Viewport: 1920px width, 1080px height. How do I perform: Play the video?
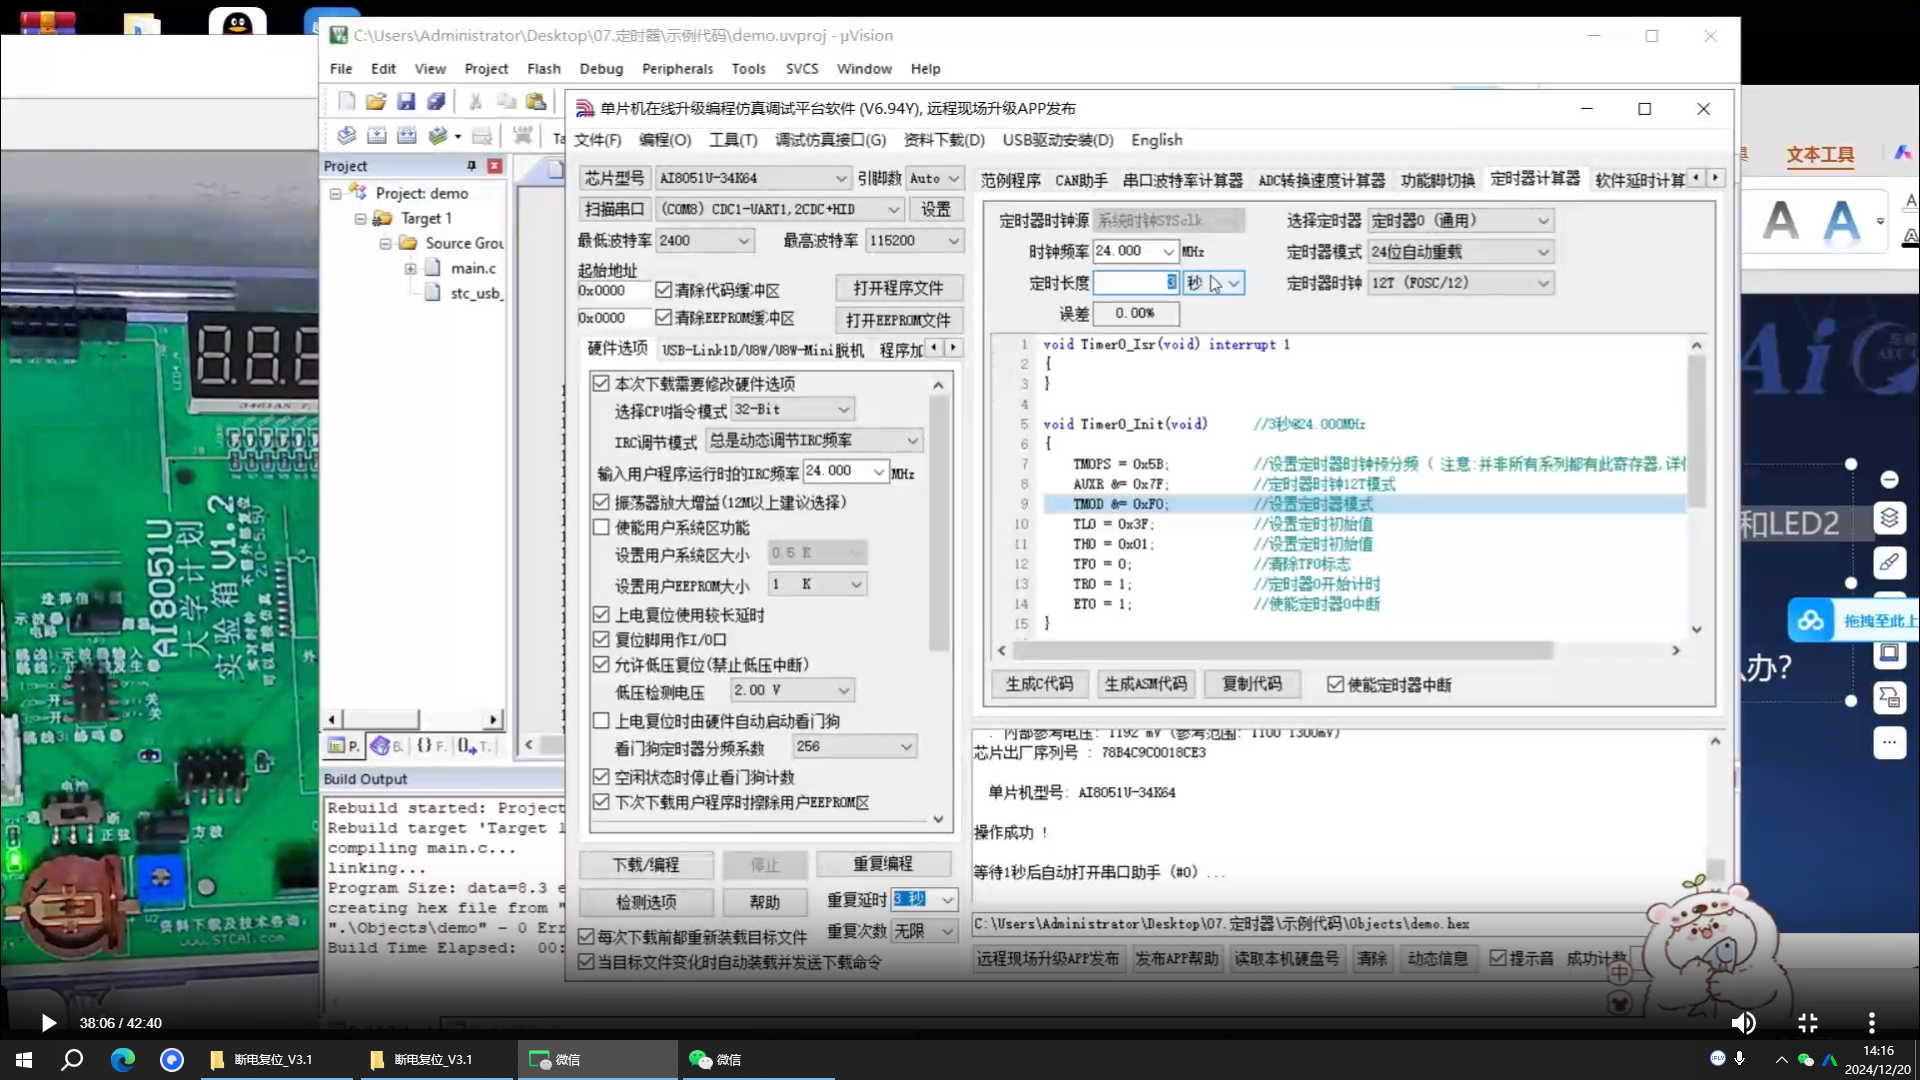48,1022
